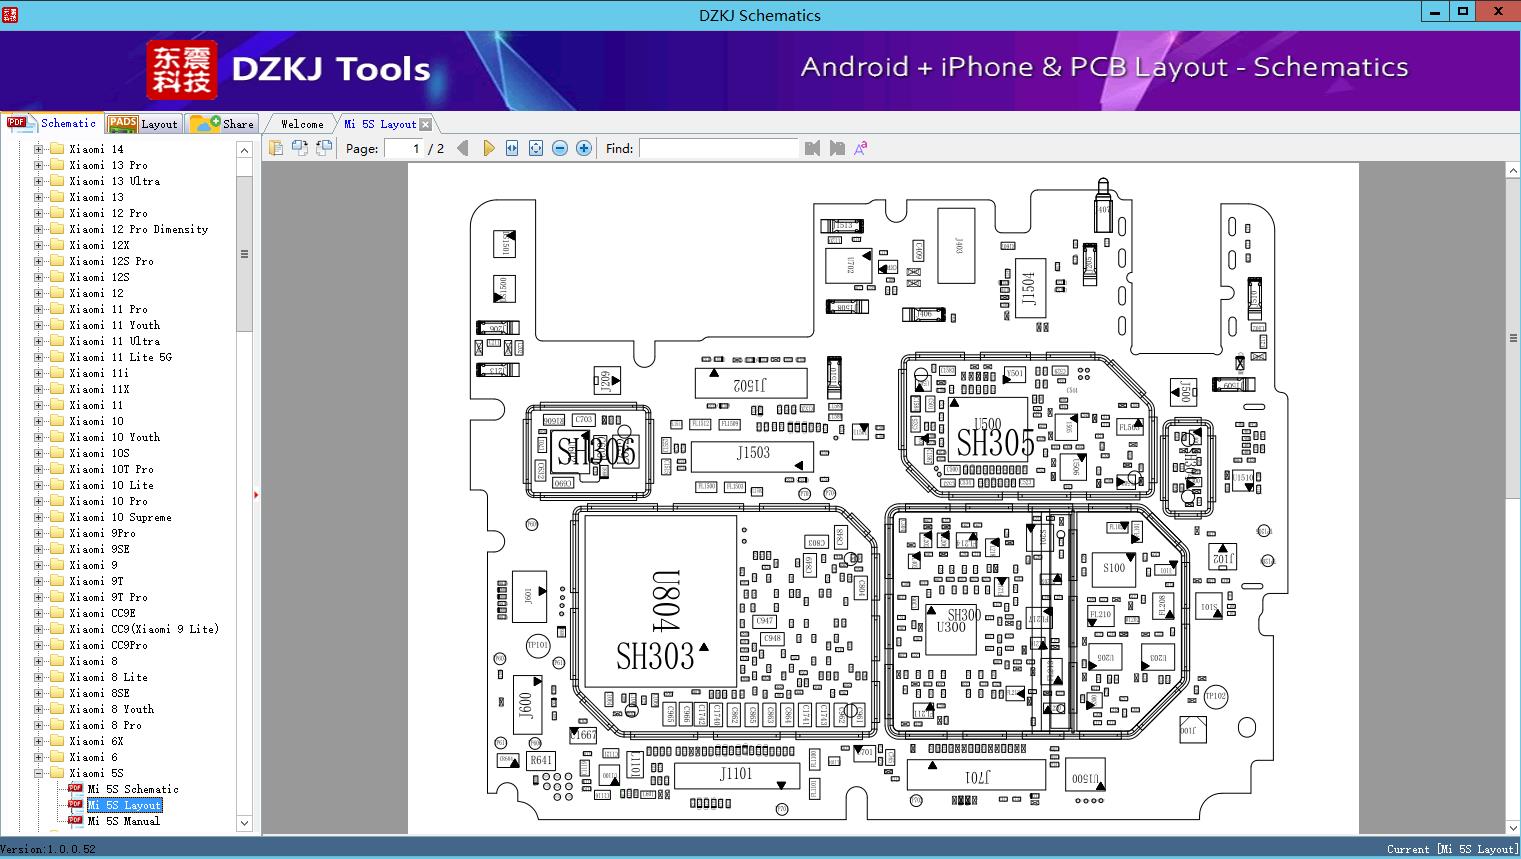Close the Mi 5S Layout tab
Image resolution: width=1521 pixels, height=859 pixels.
pos(425,124)
